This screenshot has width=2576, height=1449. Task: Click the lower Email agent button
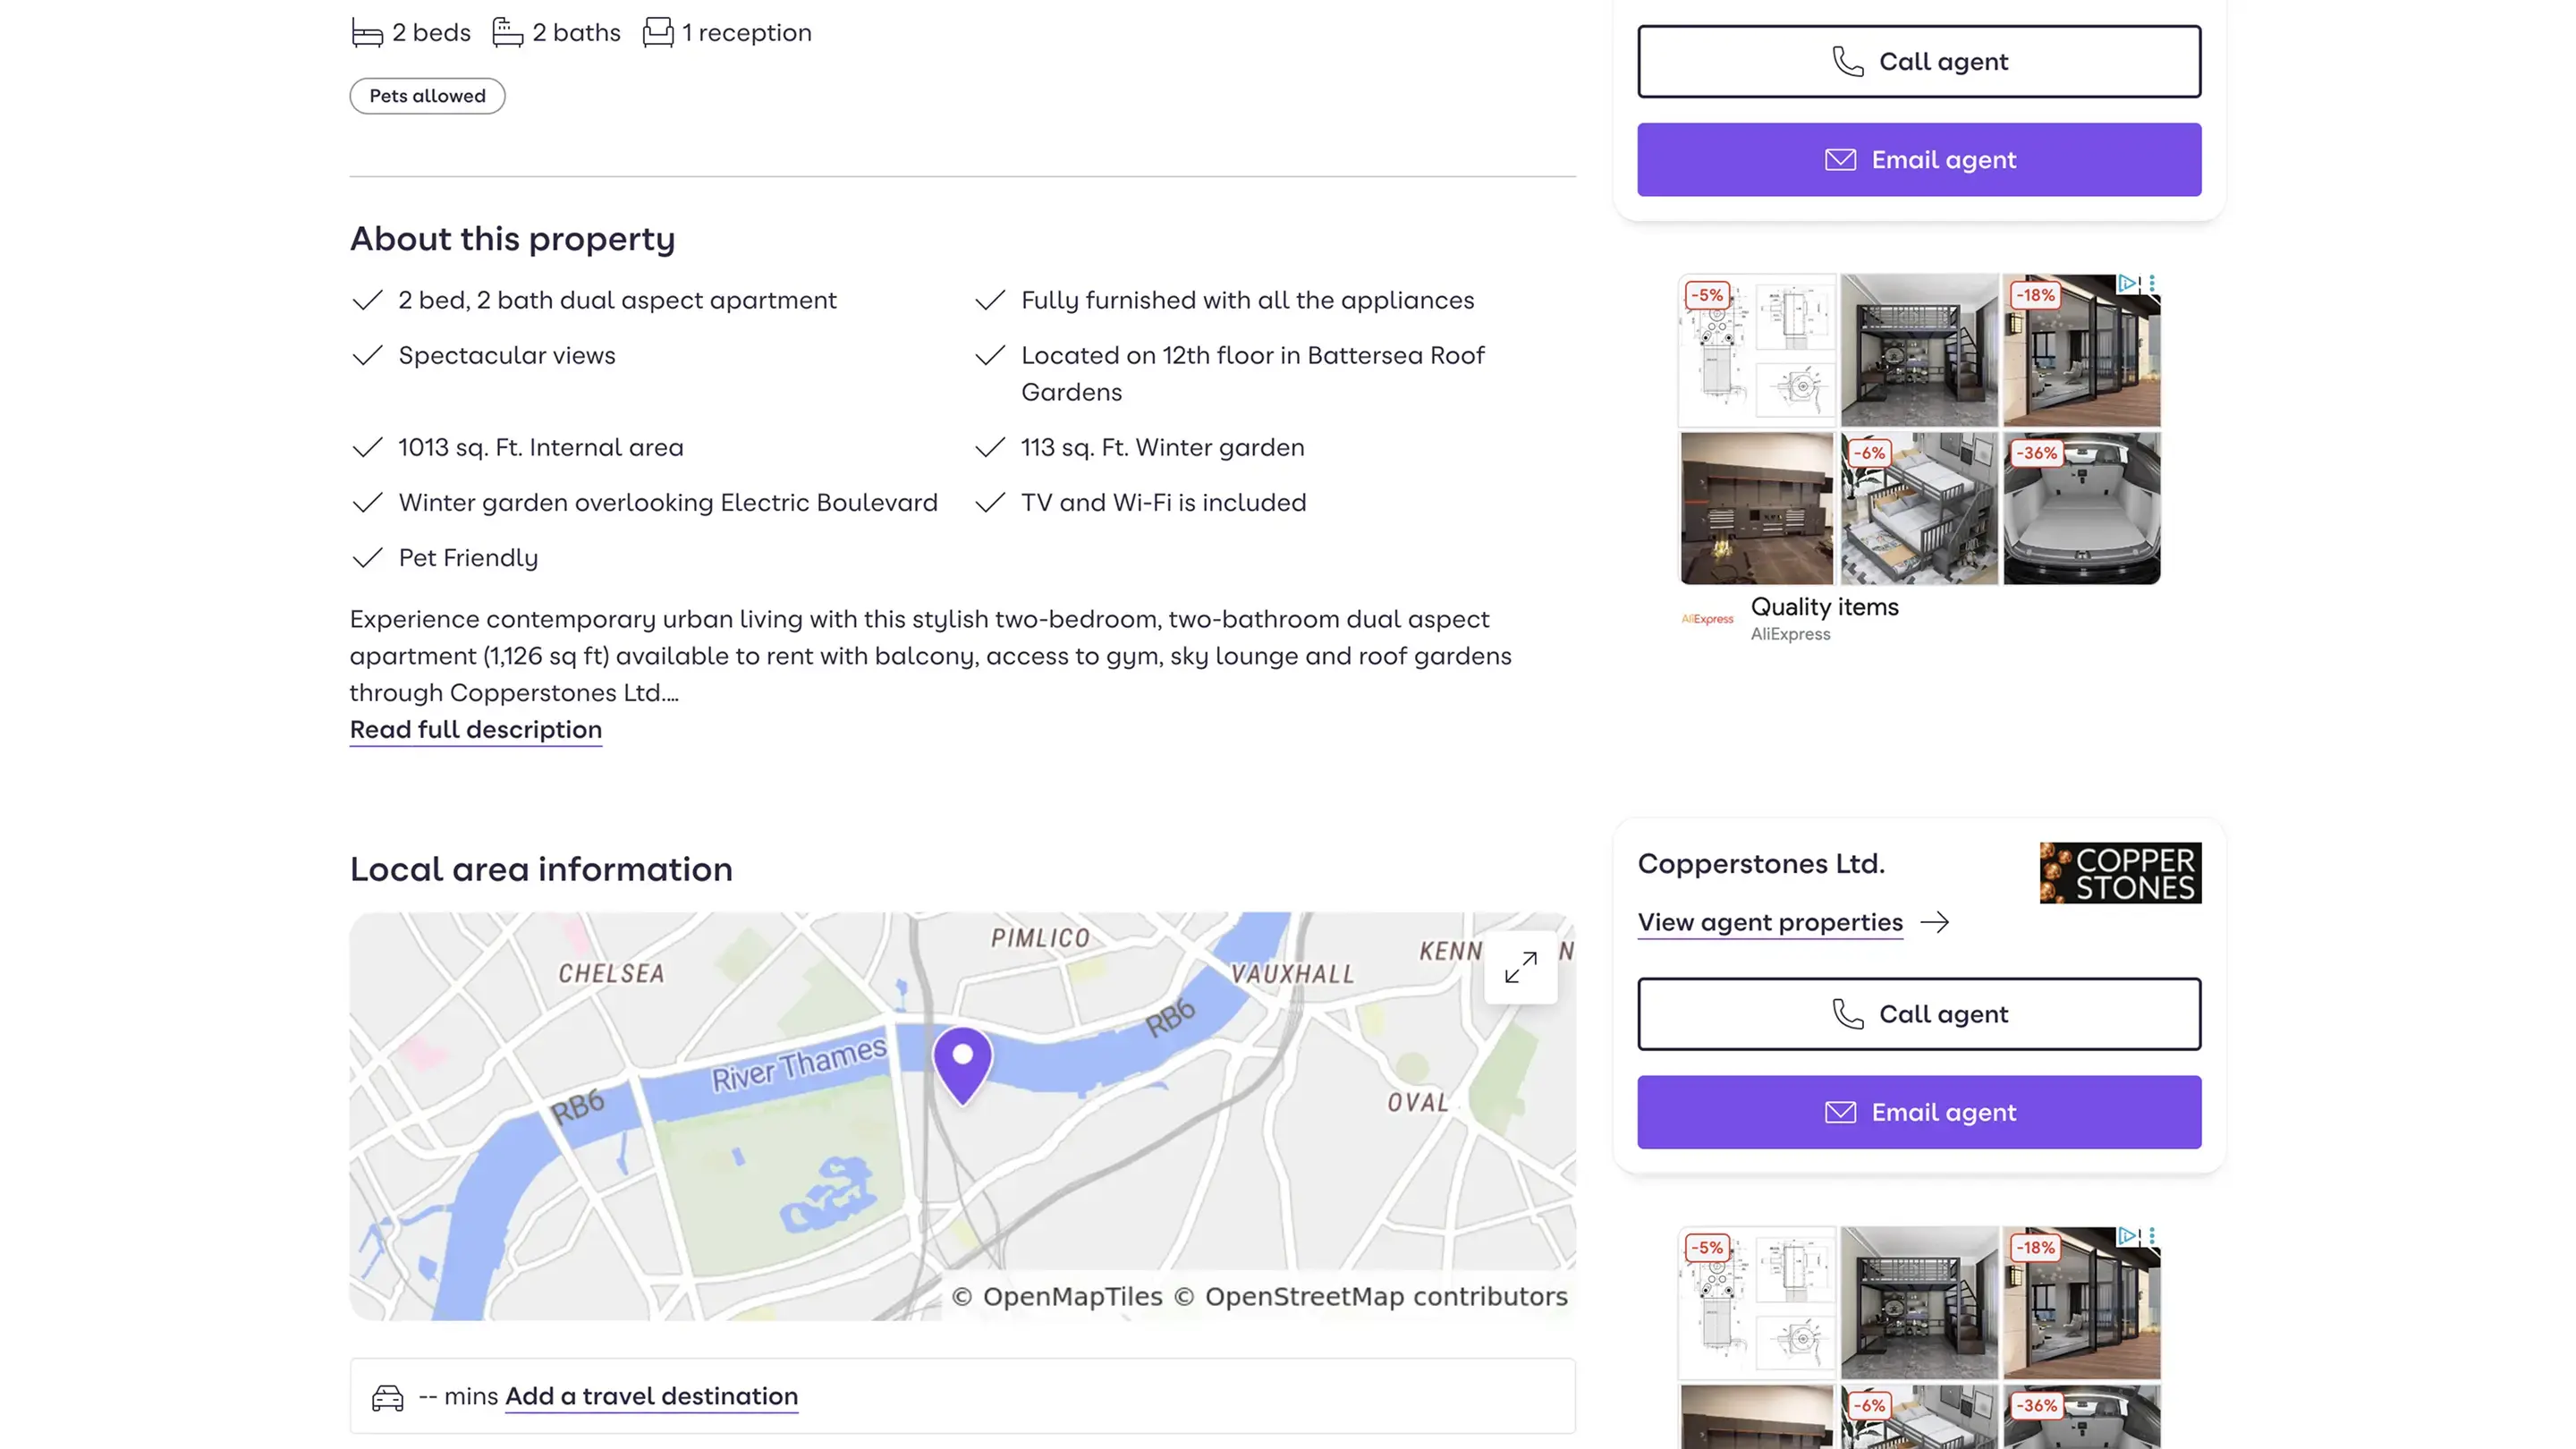tap(1918, 1112)
